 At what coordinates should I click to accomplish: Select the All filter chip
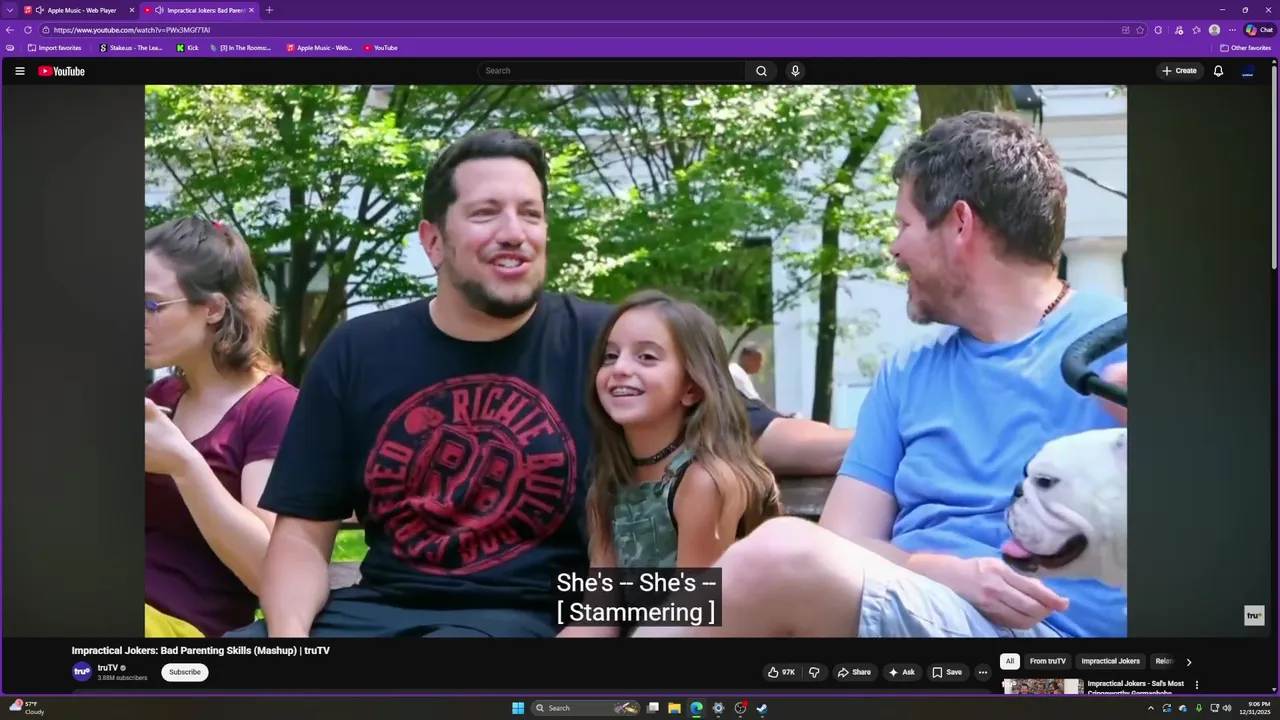point(1010,661)
